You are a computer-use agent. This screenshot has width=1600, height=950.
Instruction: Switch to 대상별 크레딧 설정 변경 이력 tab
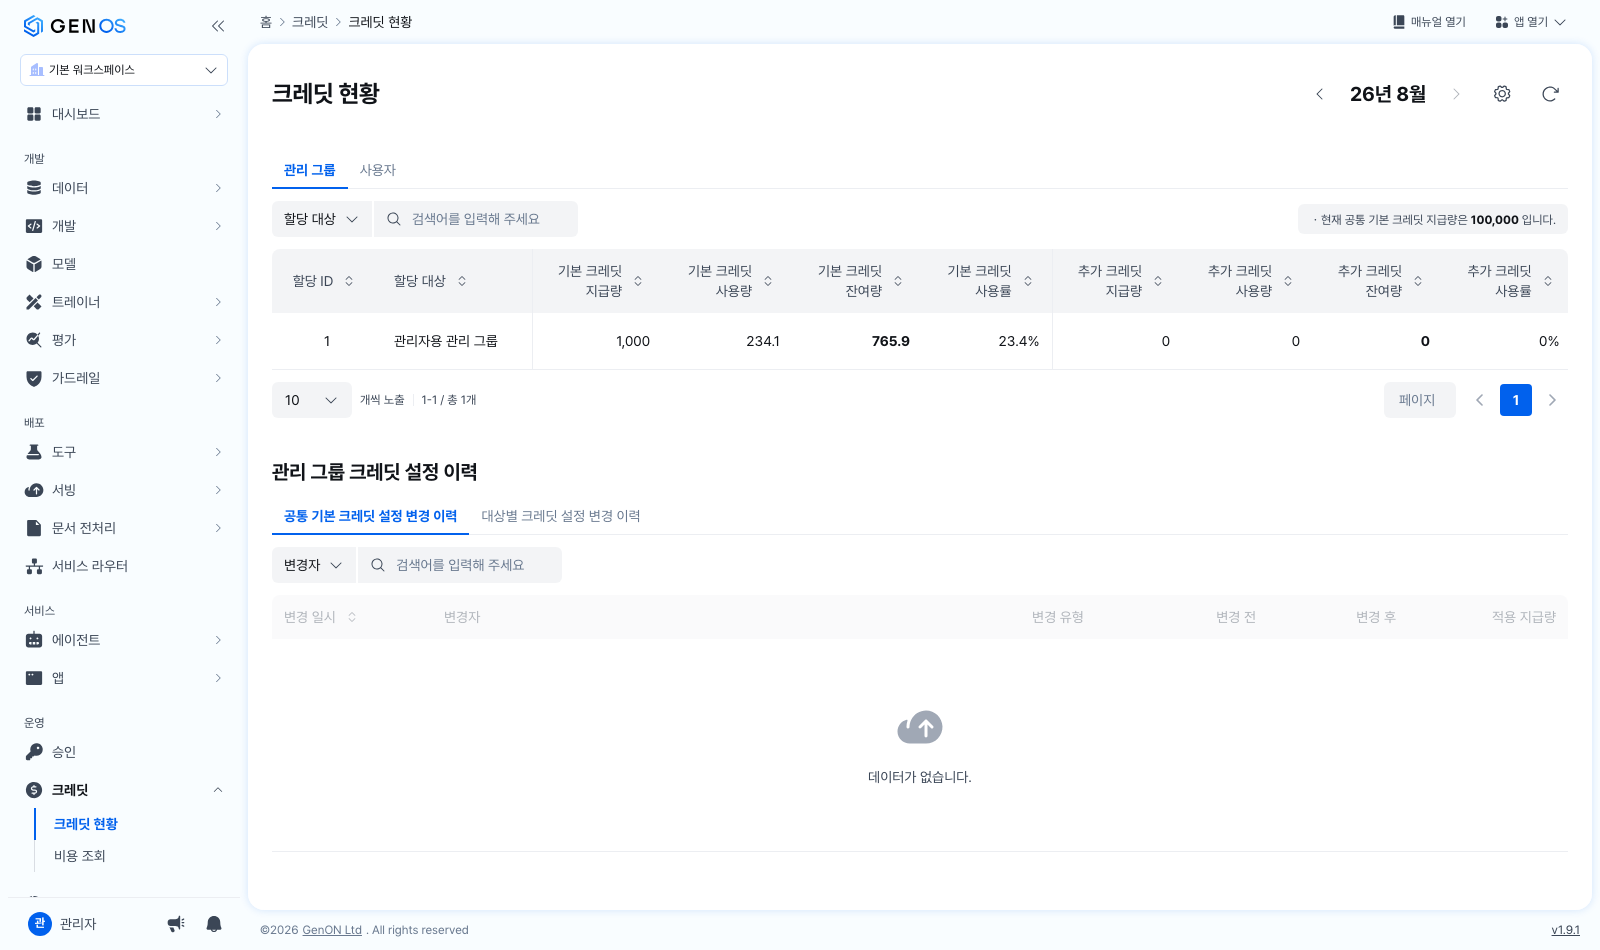click(x=561, y=516)
